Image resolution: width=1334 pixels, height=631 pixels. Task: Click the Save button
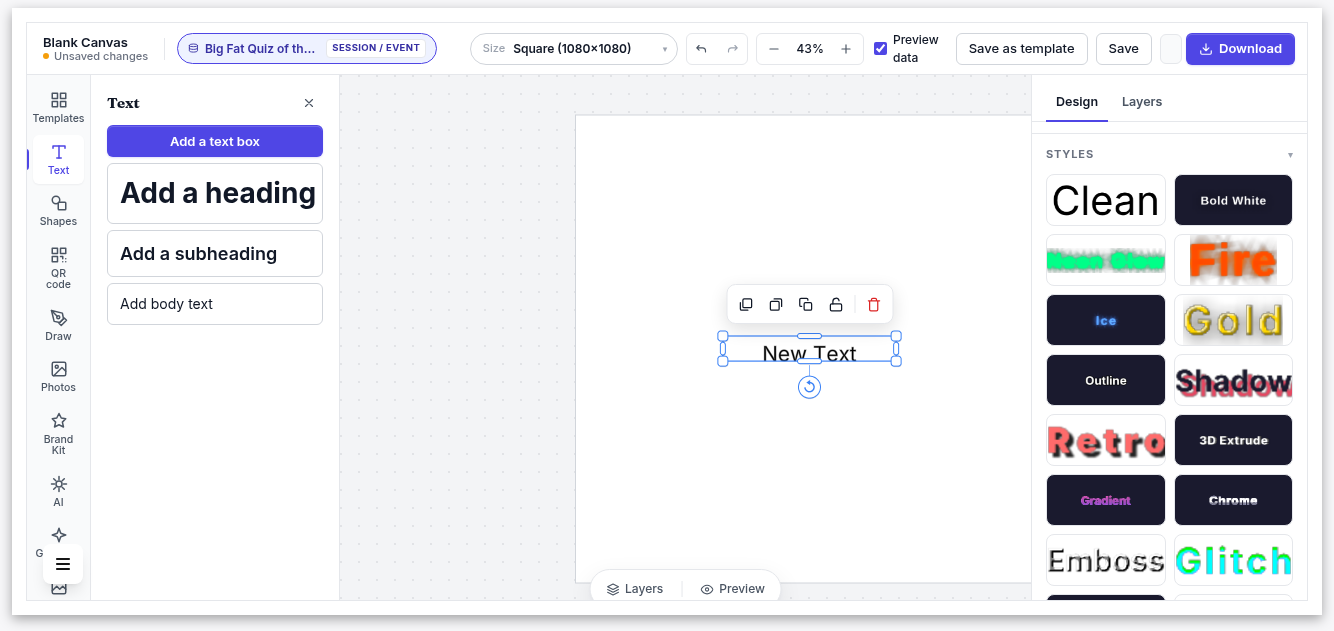click(1123, 49)
